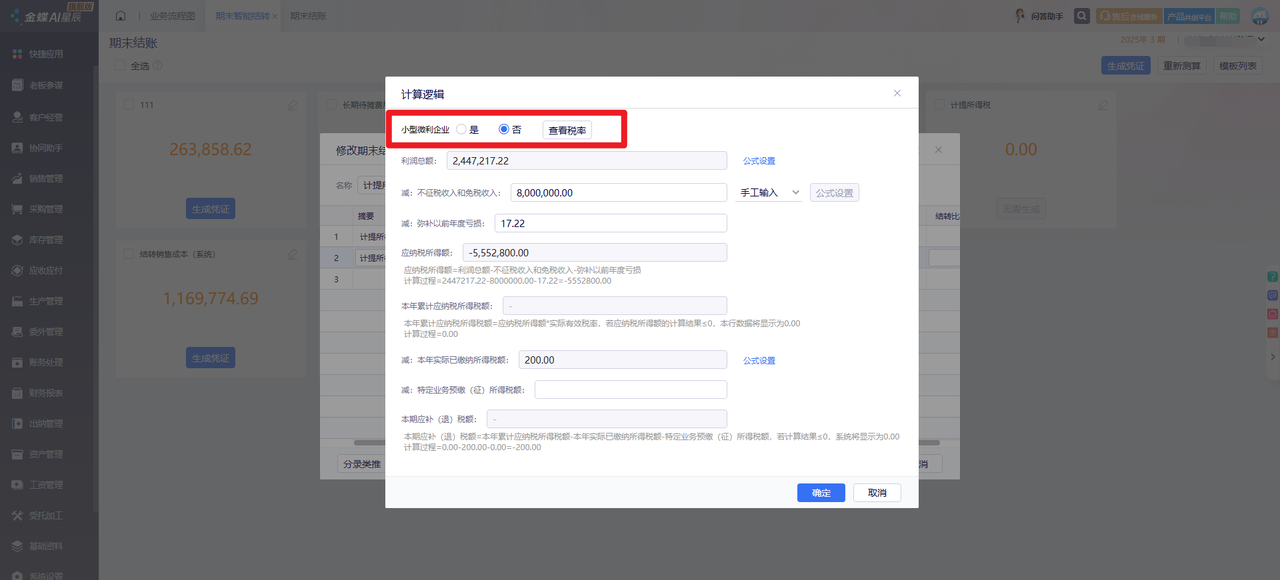This screenshot has width=1280, height=580.
Task: Click 重新测算 button
Action: pyautogui.click(x=1182, y=66)
